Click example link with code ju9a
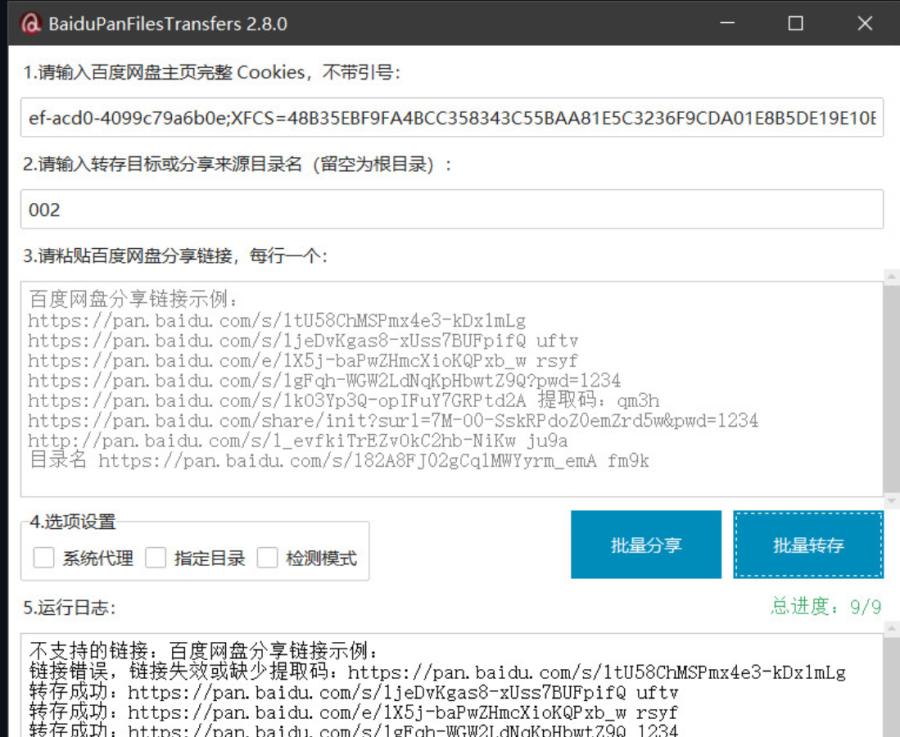 [x=298, y=440]
